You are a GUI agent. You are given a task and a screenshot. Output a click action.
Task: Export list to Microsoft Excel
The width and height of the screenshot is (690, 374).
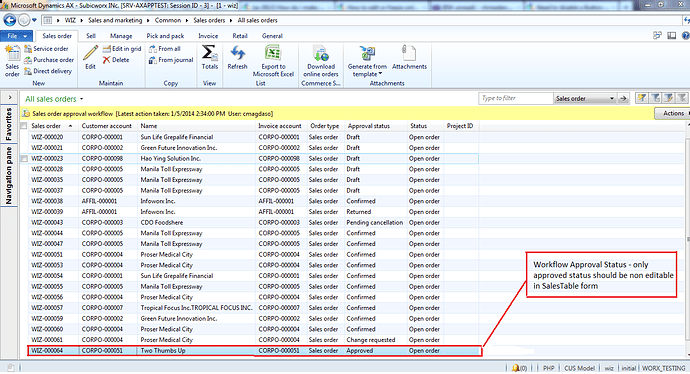coord(273,61)
